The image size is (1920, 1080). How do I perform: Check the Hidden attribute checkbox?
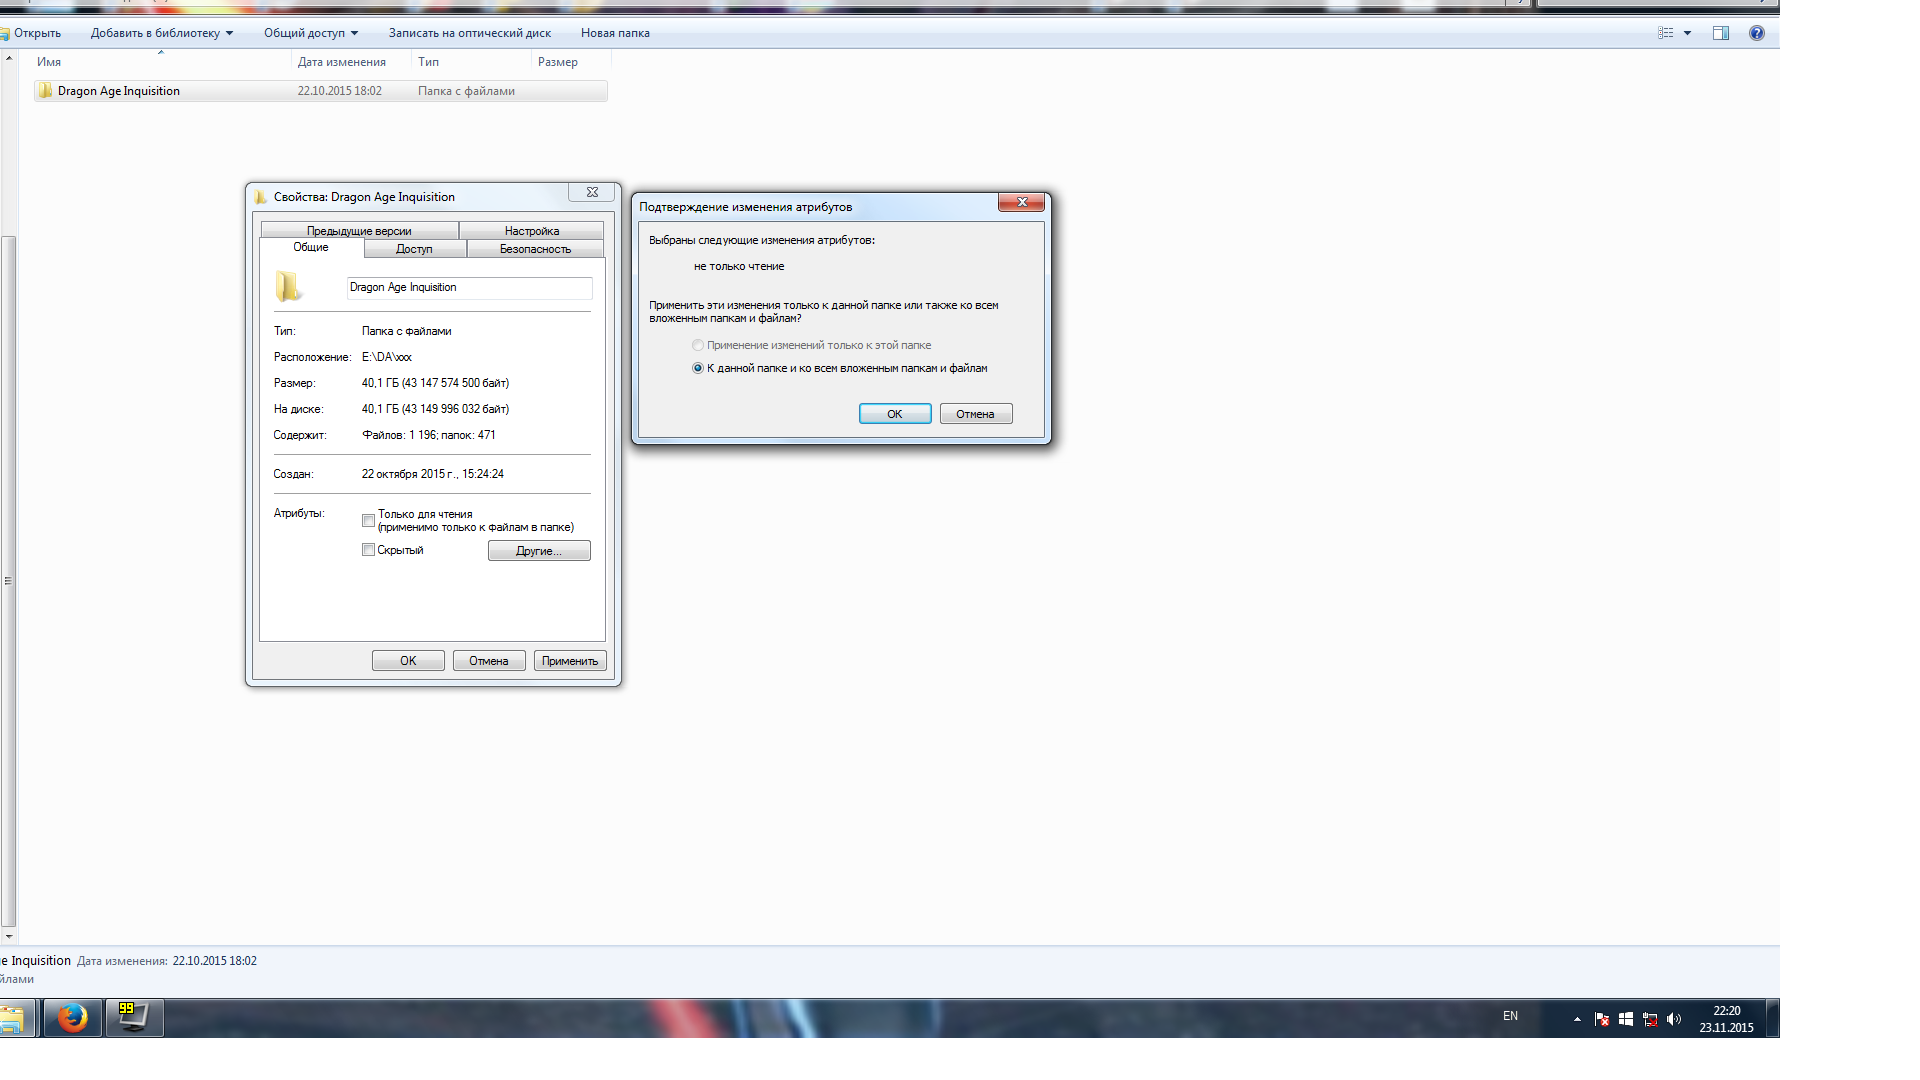click(368, 550)
